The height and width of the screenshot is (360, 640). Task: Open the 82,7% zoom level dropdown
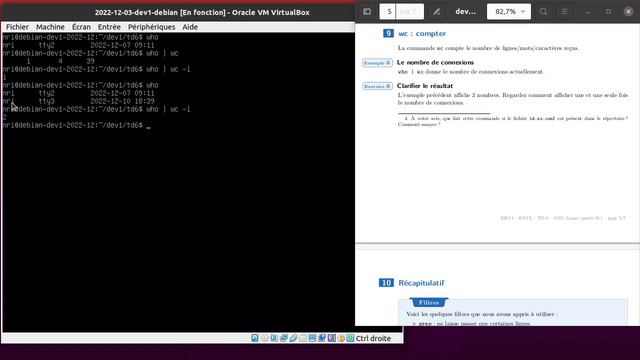pyautogui.click(x=509, y=11)
